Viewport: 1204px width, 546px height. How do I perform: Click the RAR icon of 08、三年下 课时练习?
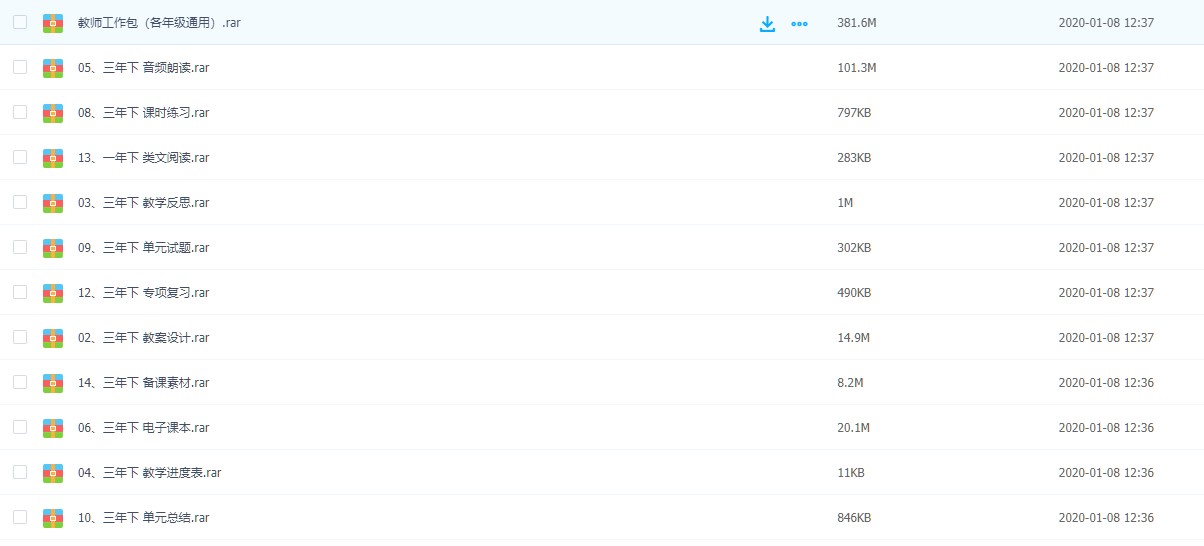pyautogui.click(x=53, y=113)
